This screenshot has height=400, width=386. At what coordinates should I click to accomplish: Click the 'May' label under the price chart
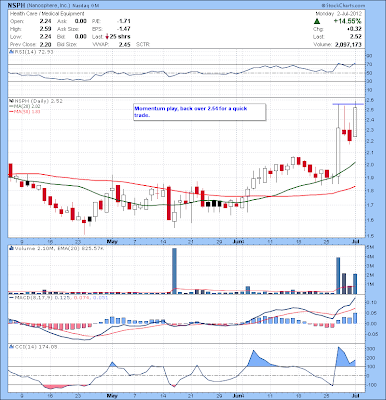[x=112, y=241]
